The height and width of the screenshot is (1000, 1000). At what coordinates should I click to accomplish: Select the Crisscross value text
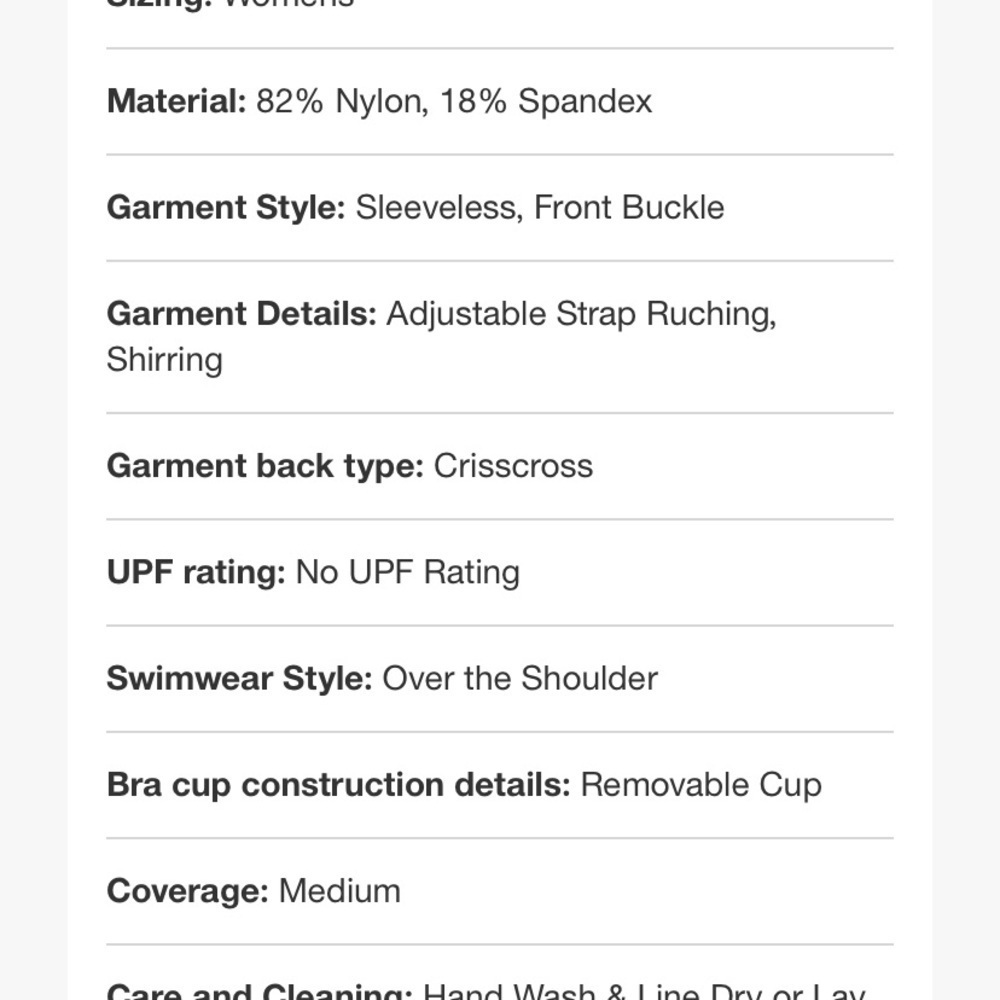[x=513, y=466]
